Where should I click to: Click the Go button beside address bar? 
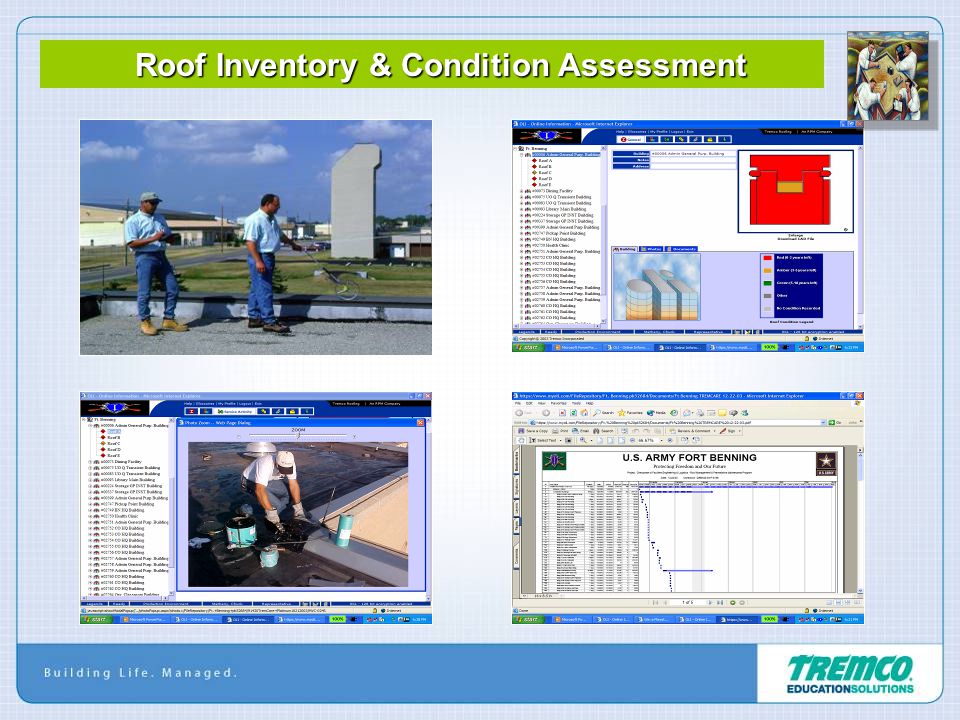click(x=834, y=422)
